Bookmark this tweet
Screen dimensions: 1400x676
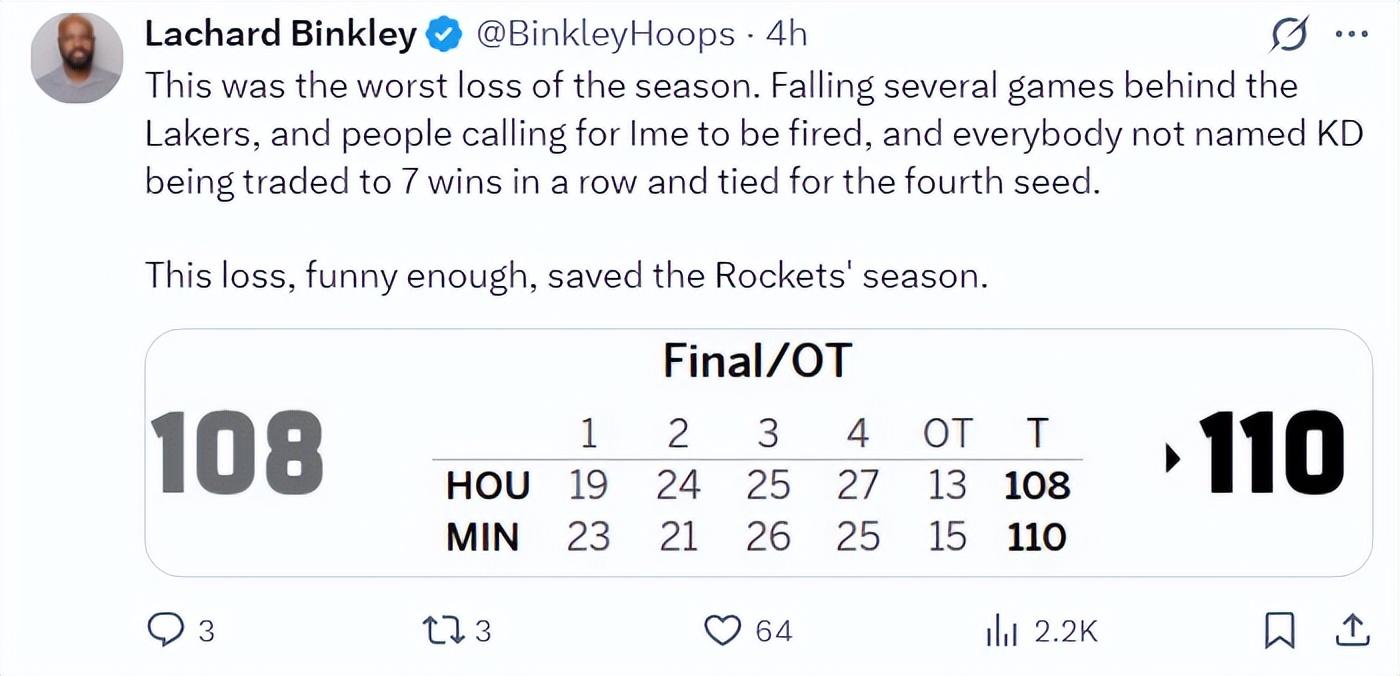point(1280,630)
